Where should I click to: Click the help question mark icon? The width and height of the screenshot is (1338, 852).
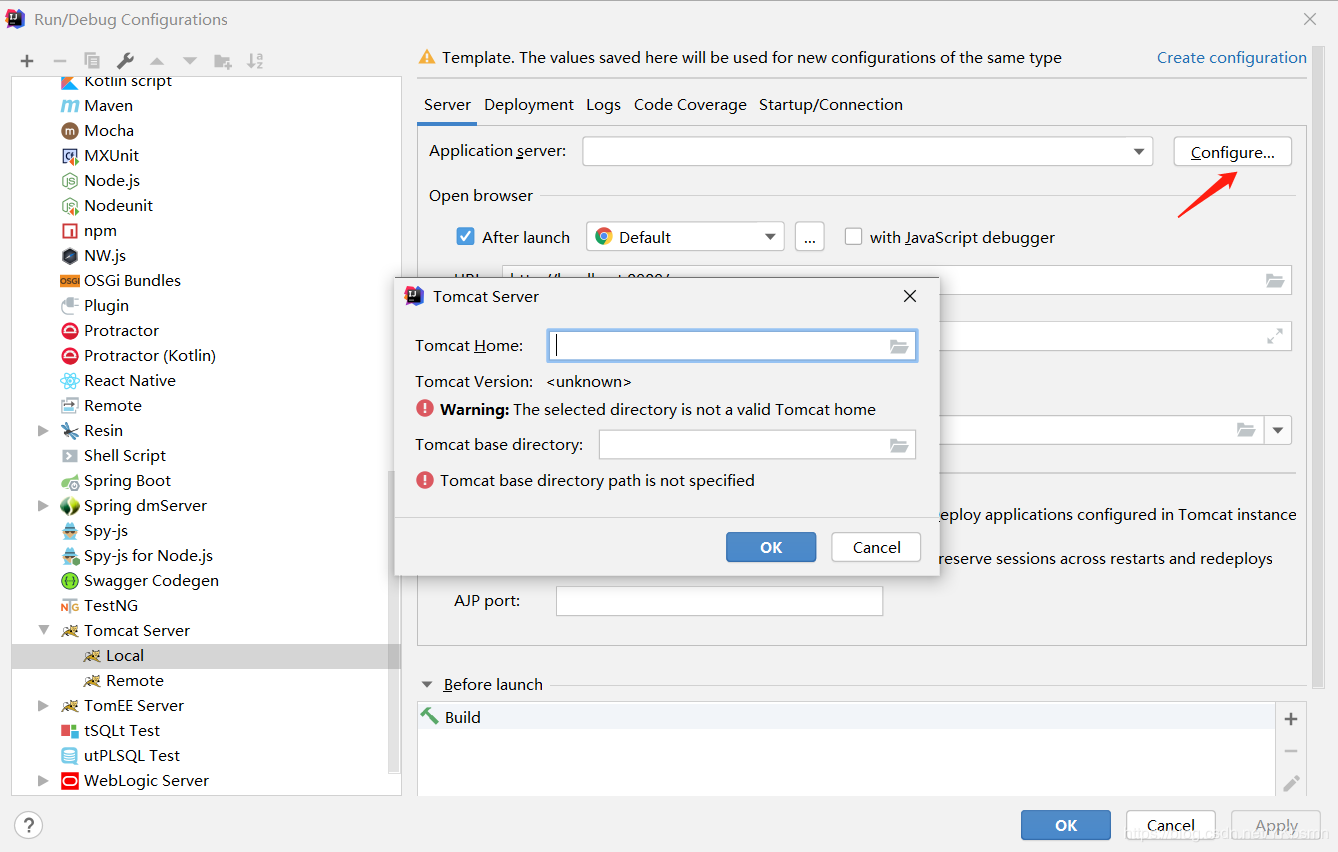point(29,825)
